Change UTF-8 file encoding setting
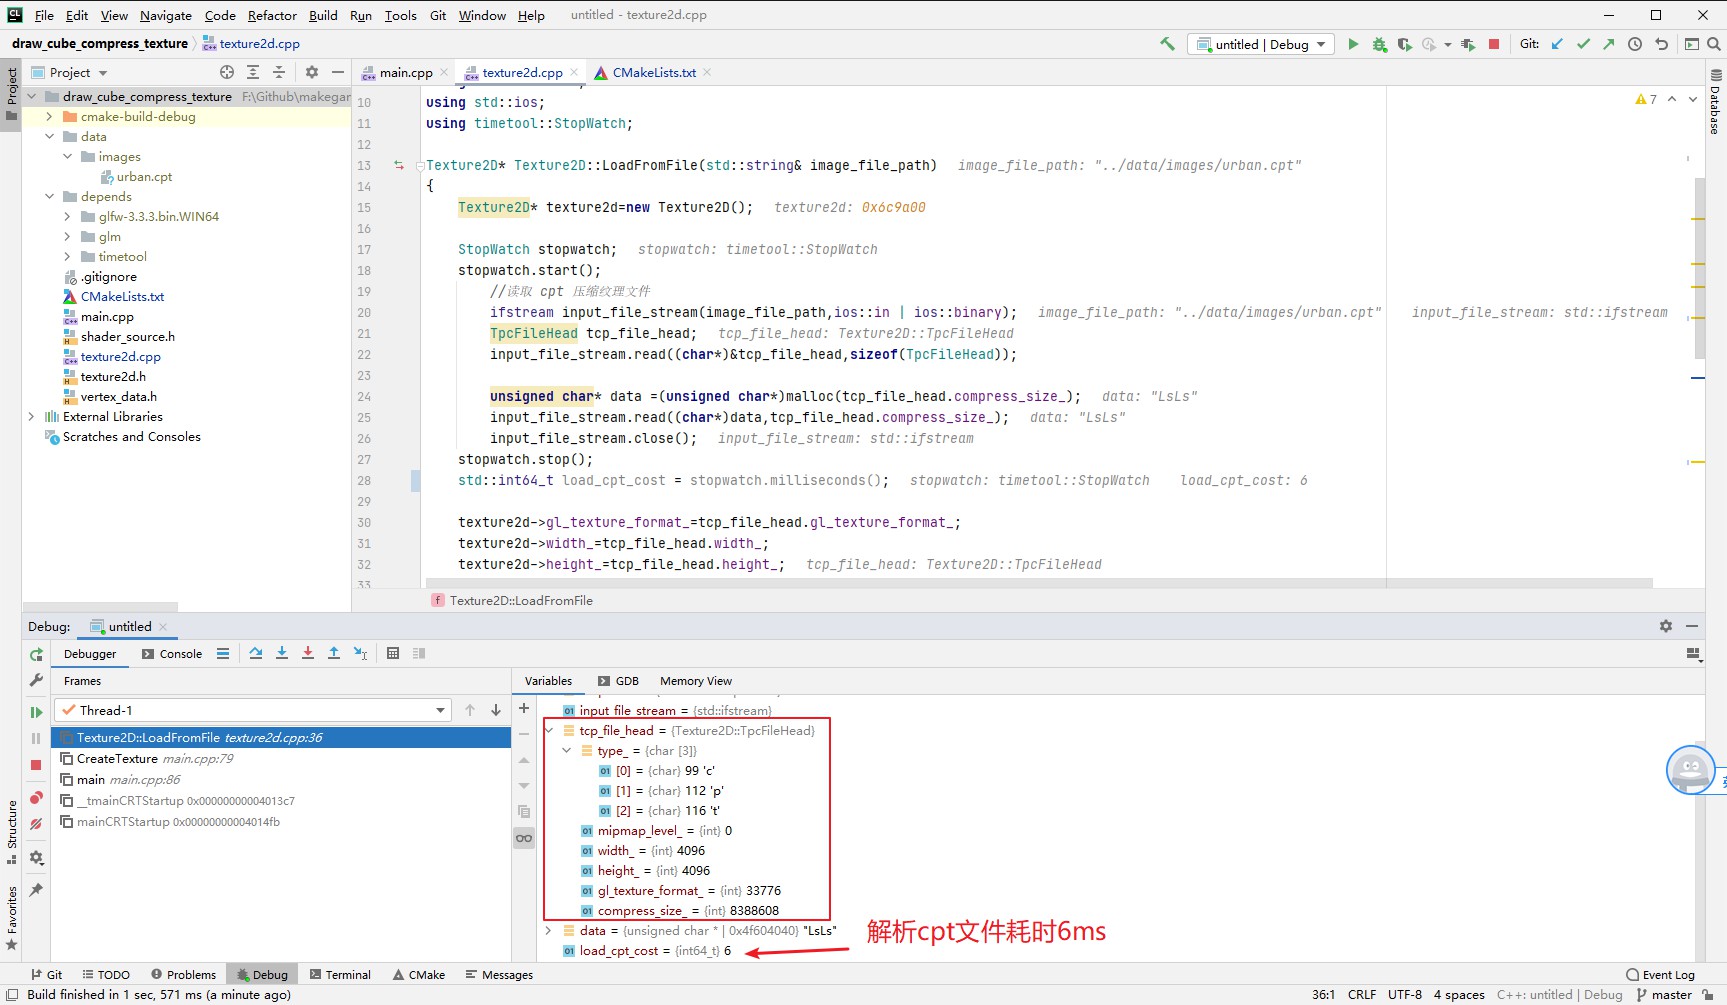The image size is (1727, 1005). tap(1405, 995)
